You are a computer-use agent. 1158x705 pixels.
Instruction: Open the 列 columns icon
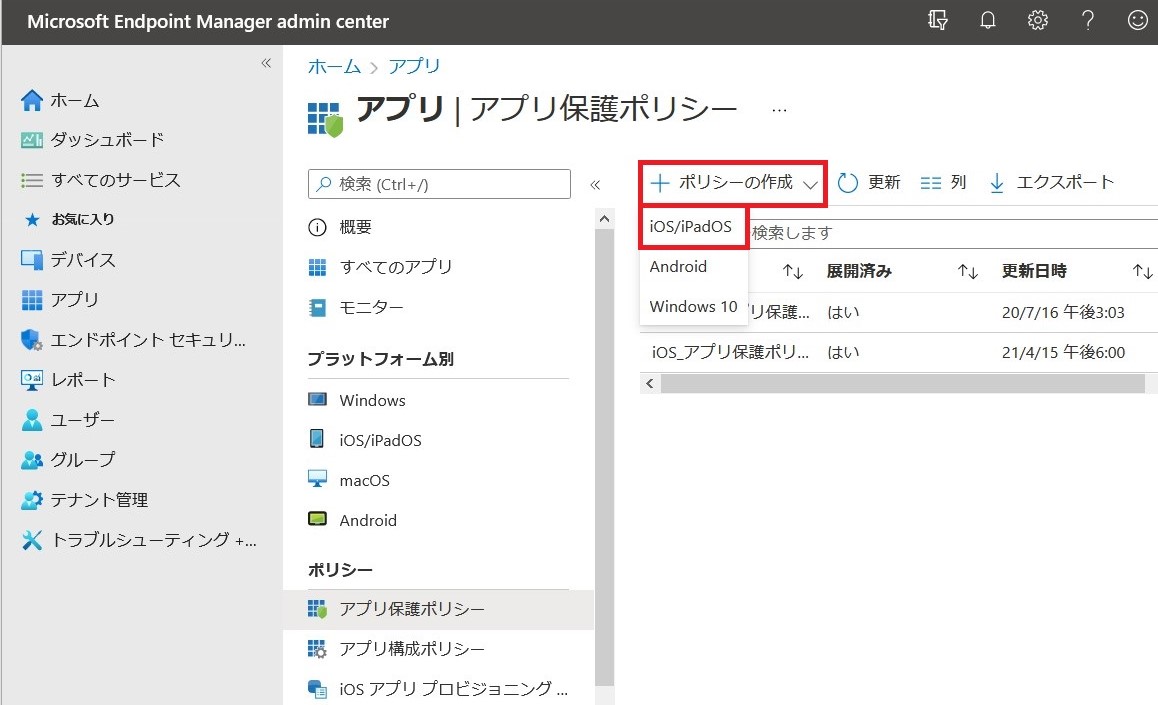[x=930, y=183]
